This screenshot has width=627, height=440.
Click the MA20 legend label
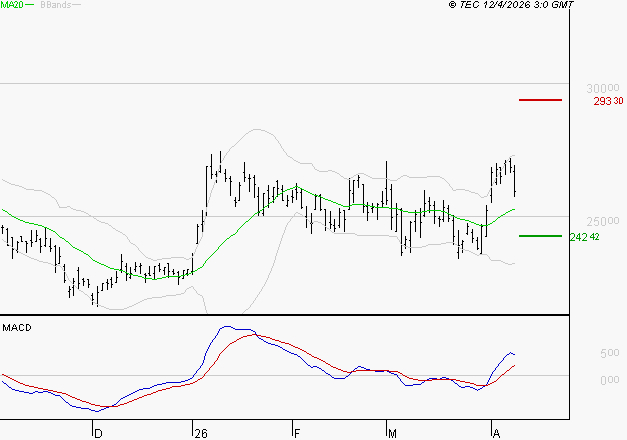12,5
